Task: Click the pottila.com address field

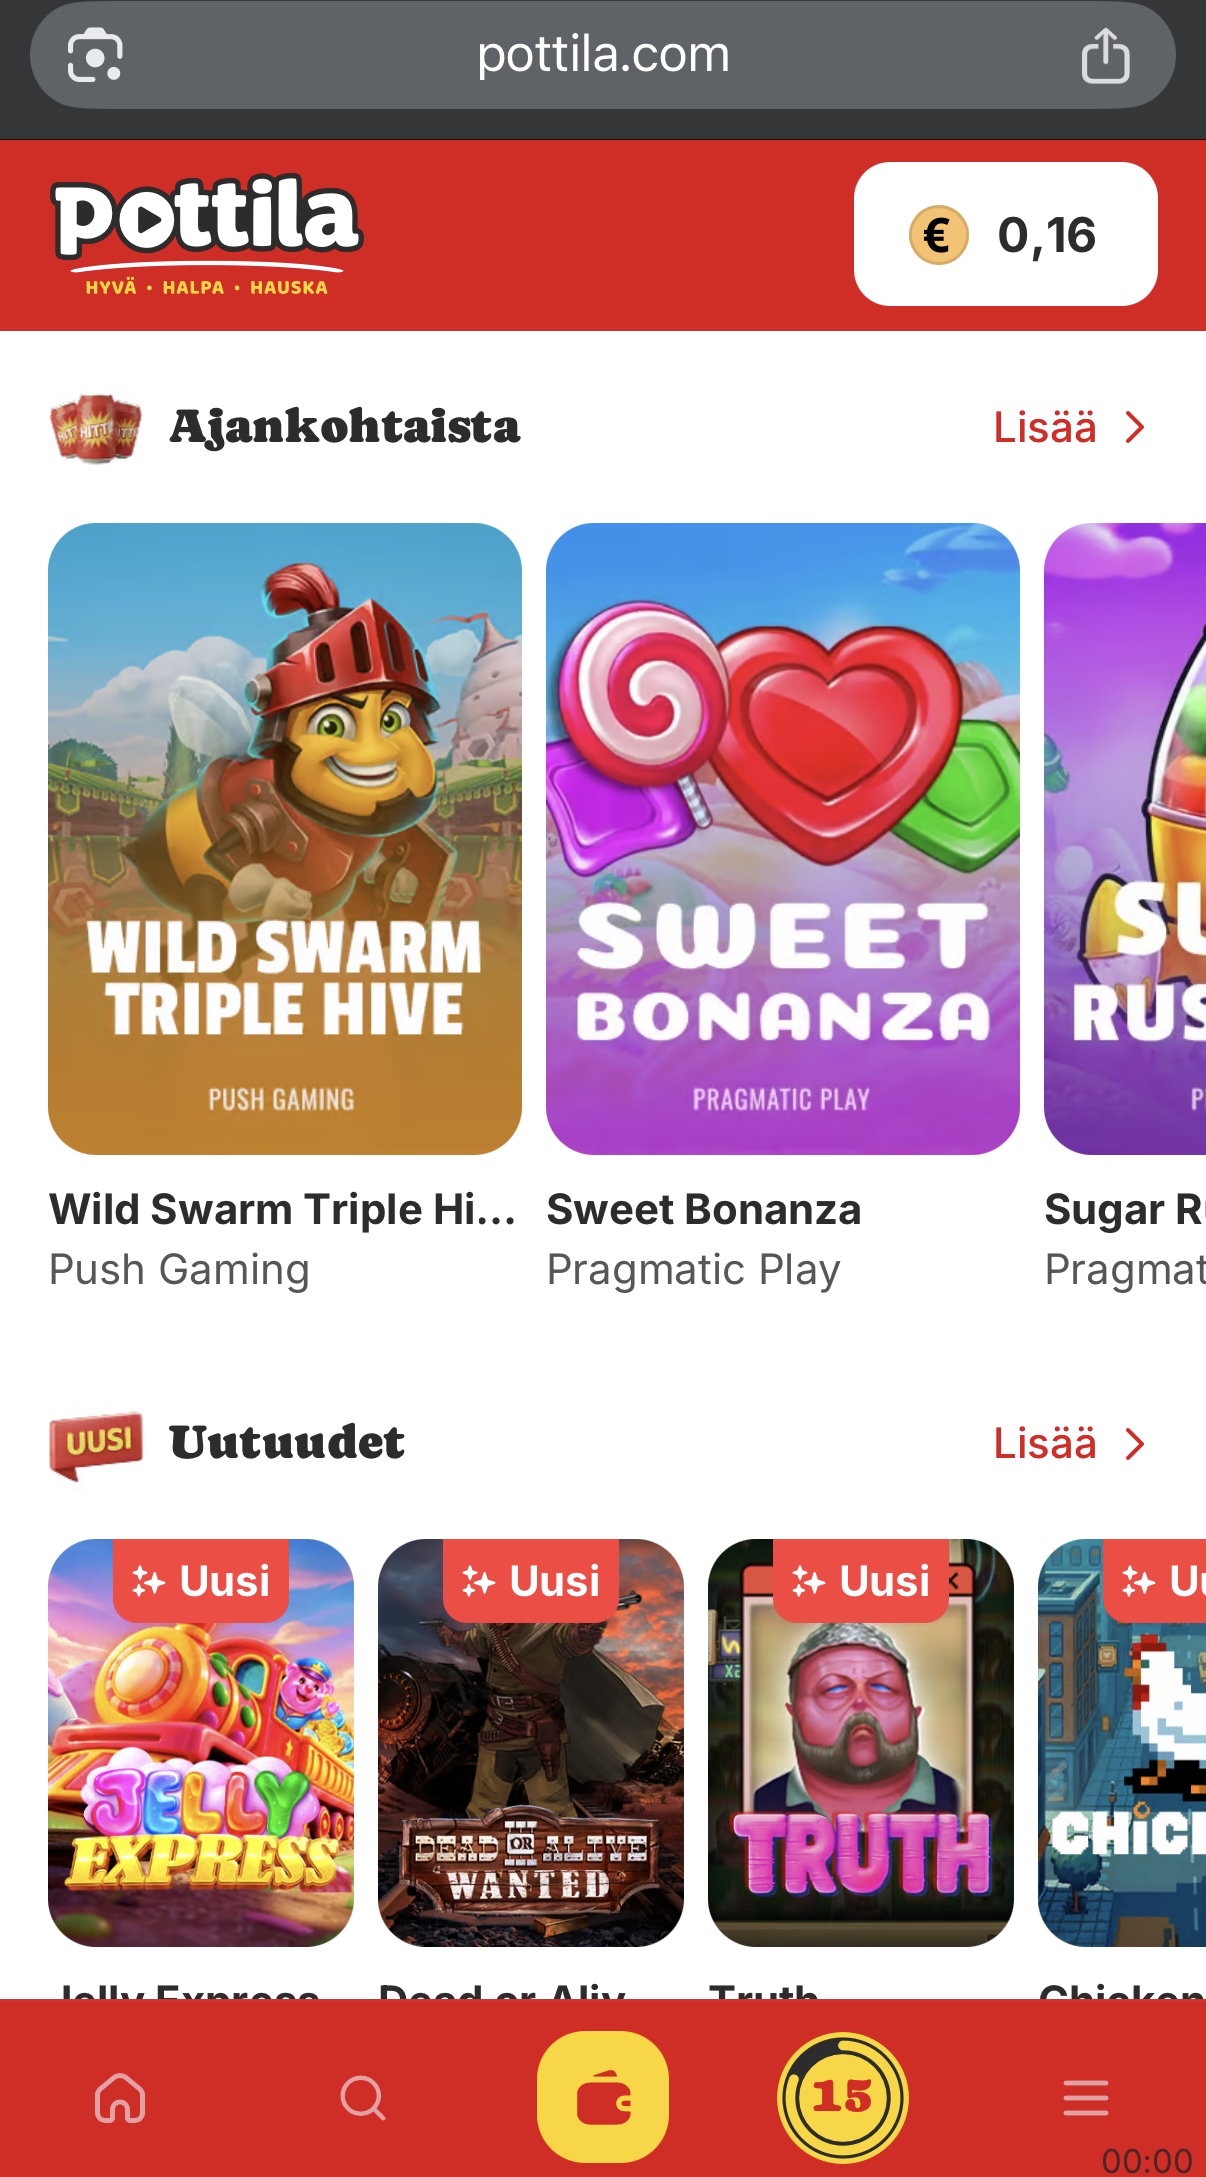Action: tap(603, 55)
